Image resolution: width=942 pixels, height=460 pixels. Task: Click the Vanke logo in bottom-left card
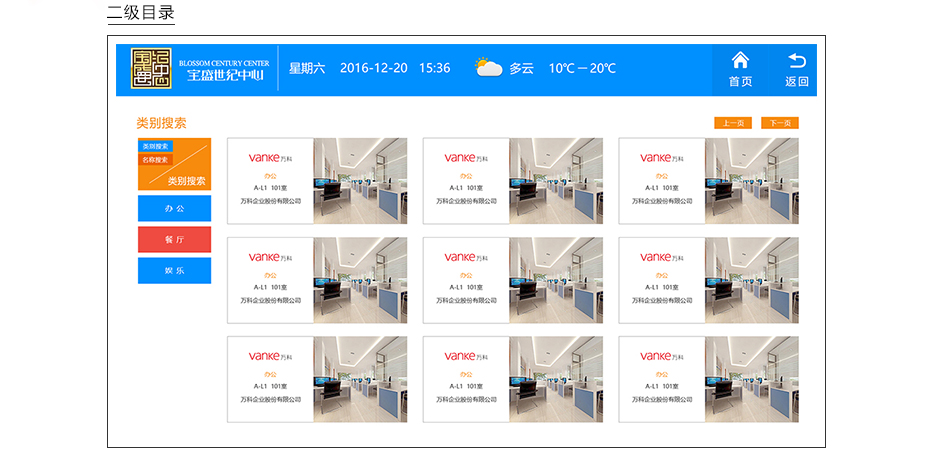pos(269,356)
